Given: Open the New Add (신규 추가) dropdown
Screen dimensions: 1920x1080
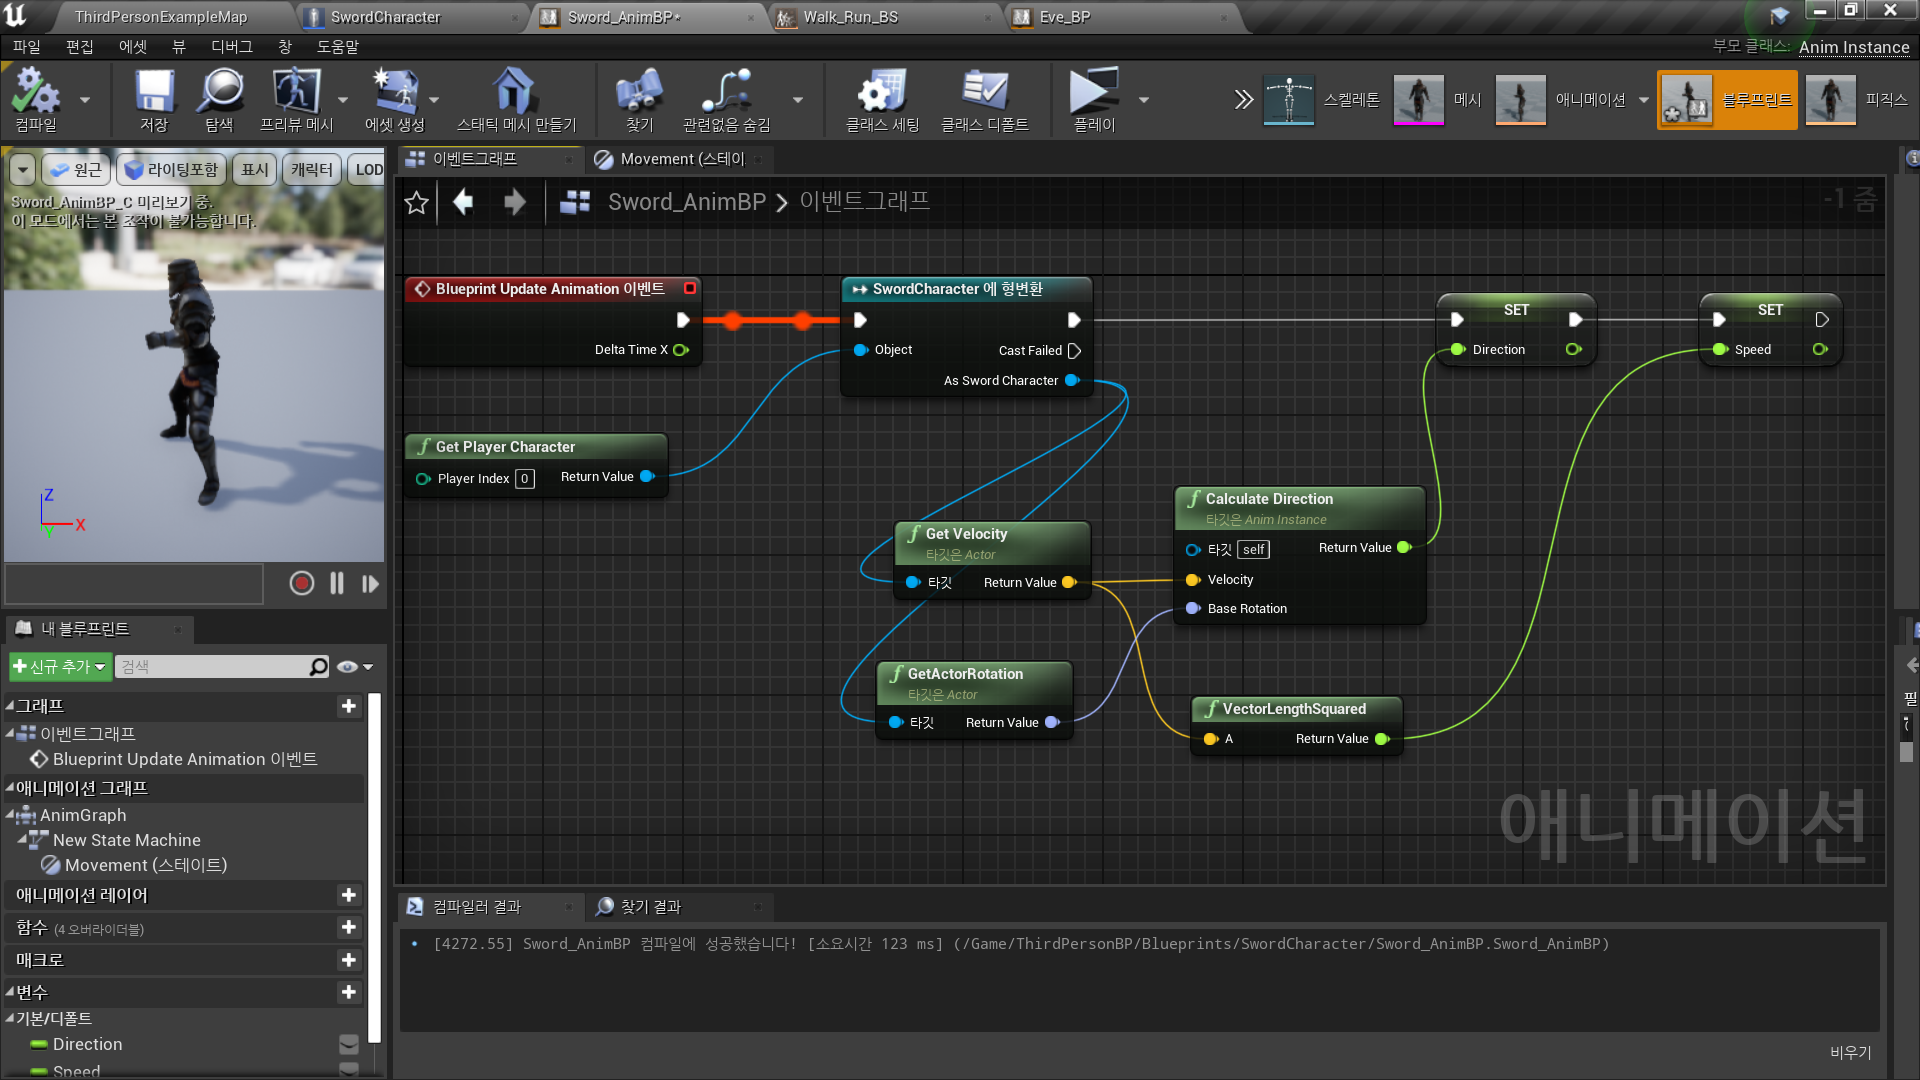Looking at the screenshot, I should (59, 667).
